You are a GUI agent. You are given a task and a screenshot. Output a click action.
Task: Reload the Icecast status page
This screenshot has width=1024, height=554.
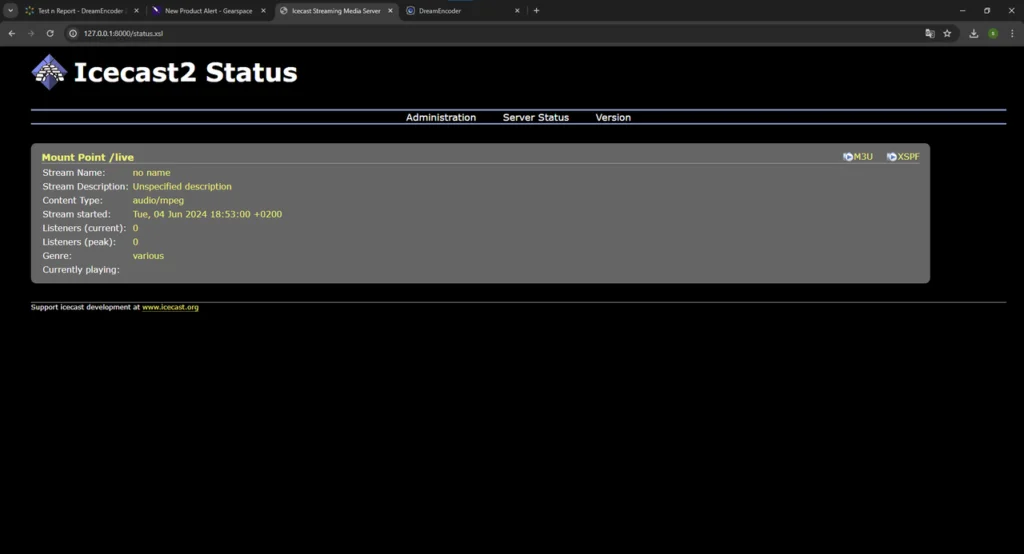click(x=50, y=33)
